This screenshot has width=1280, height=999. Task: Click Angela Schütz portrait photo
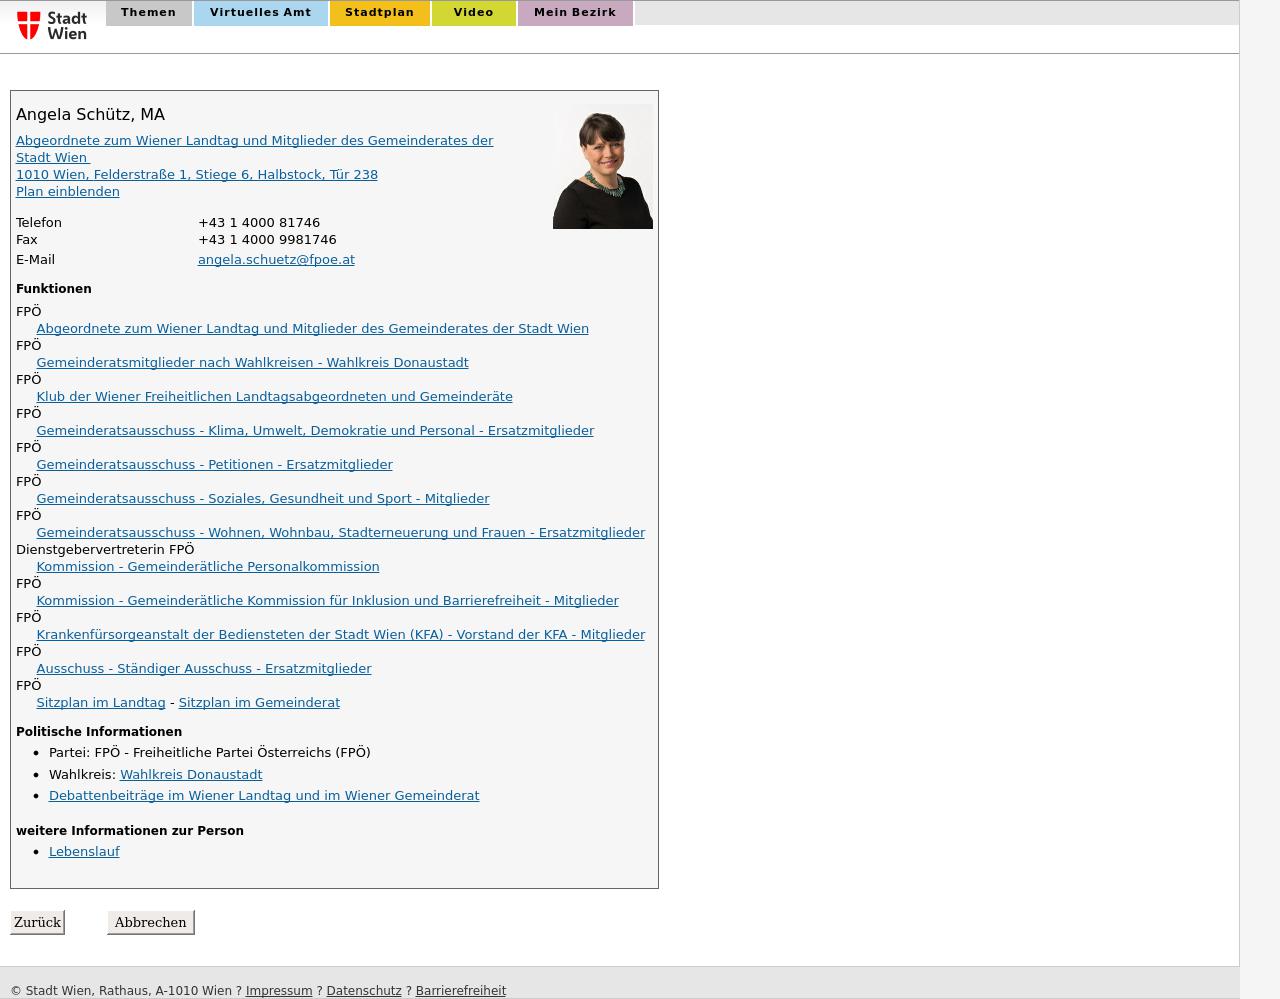tap(602, 167)
